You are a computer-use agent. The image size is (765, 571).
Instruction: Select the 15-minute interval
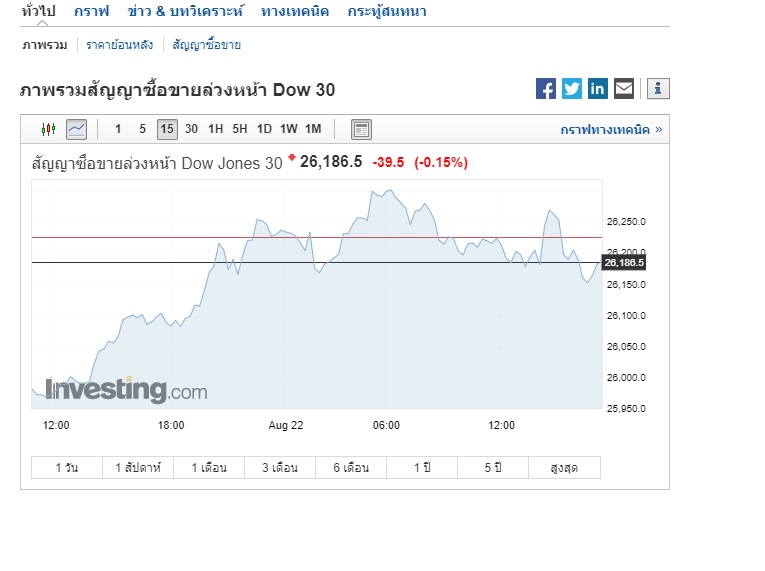[166, 129]
